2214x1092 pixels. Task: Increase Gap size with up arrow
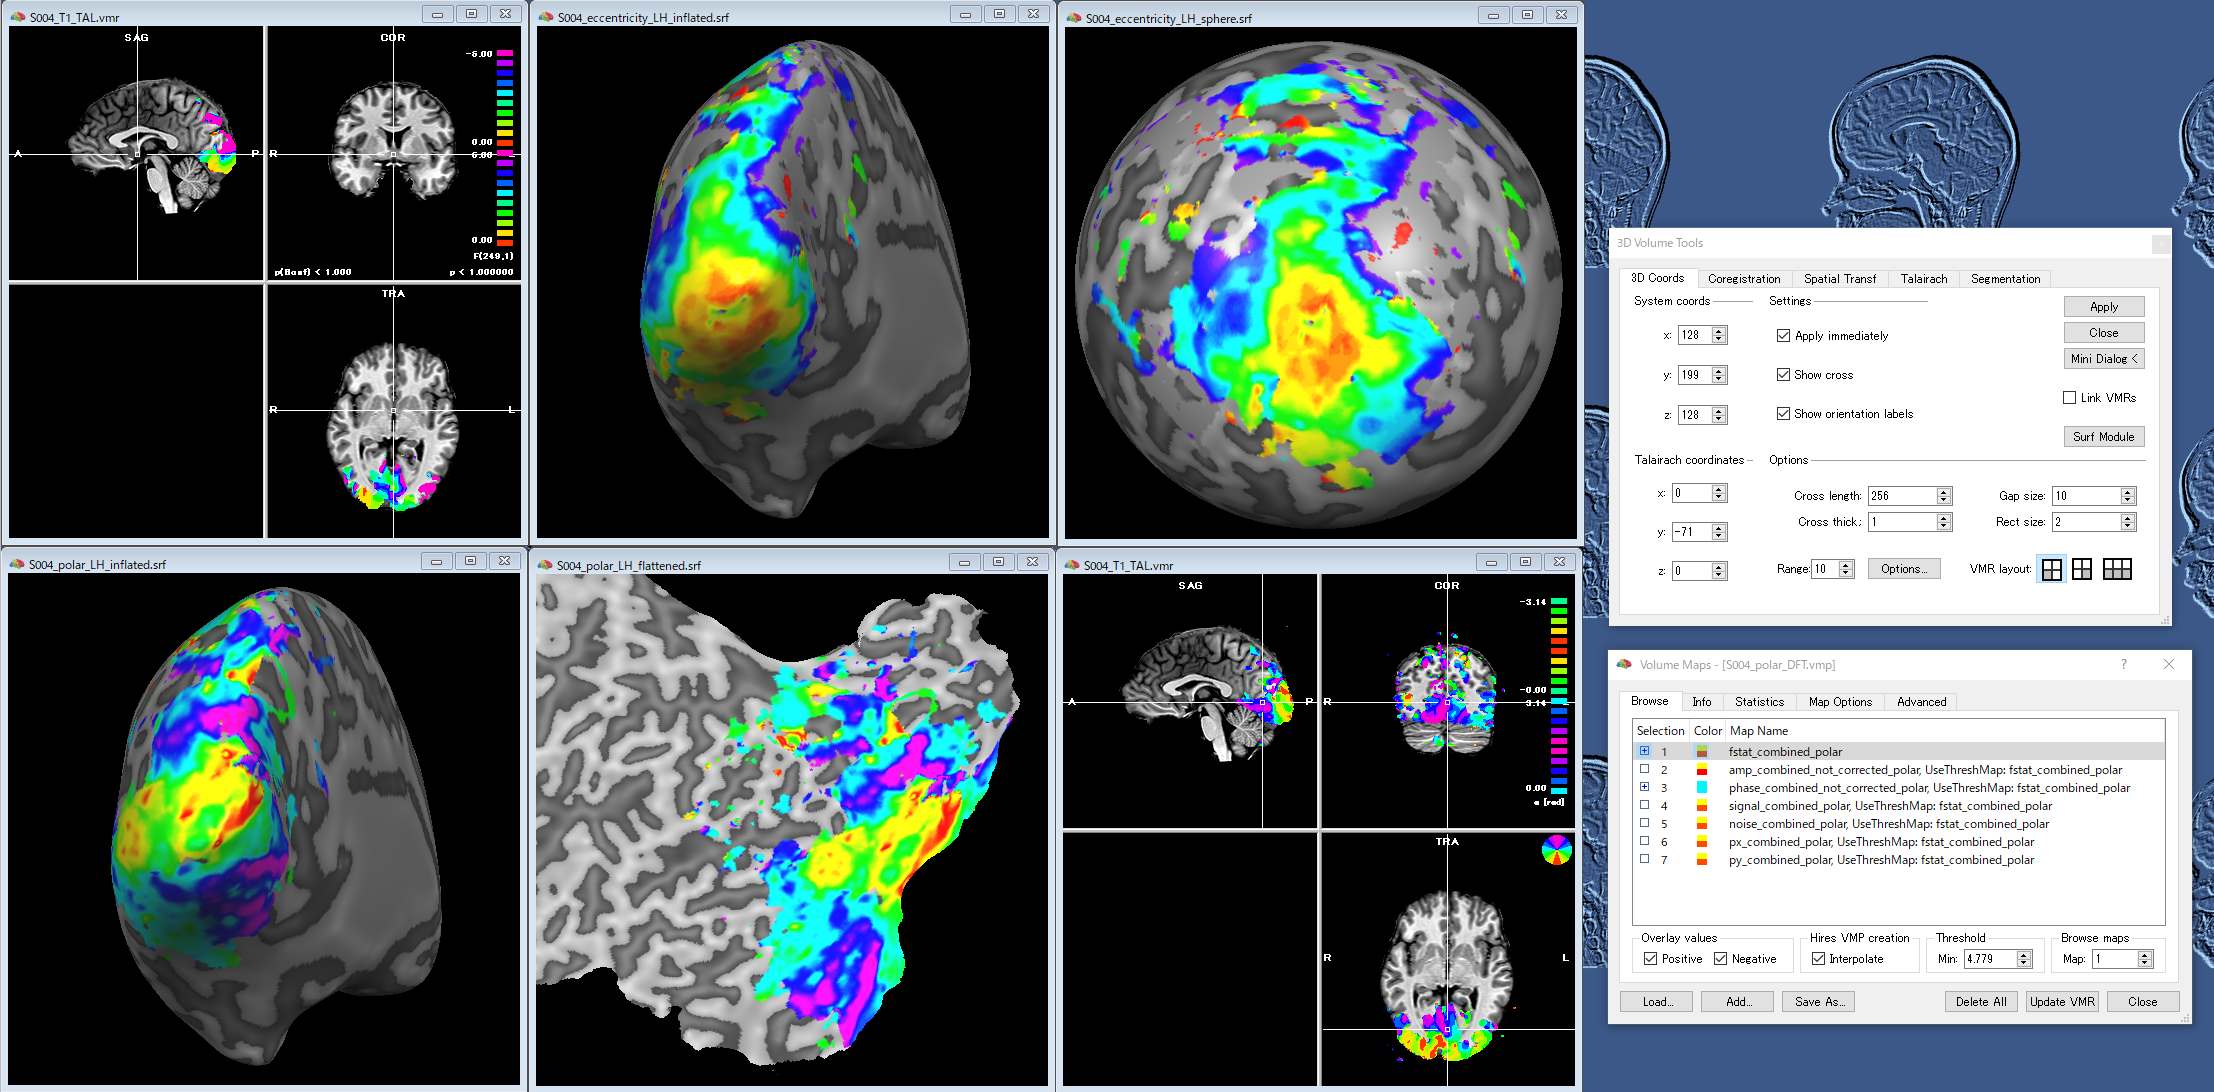click(2128, 492)
